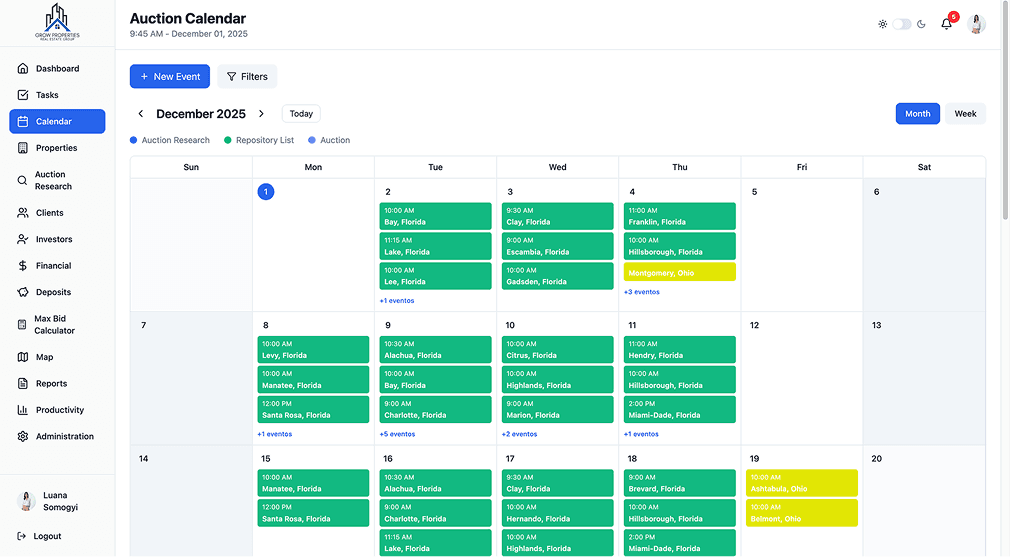The image size is (1010, 557).
Task: Open the notifications bell icon
Action: 946,24
